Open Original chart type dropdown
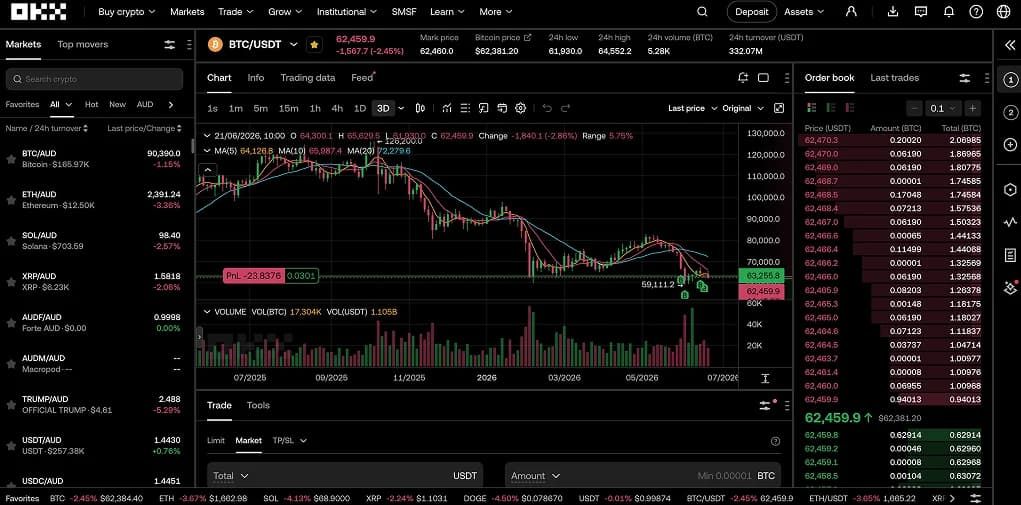This screenshot has width=1021, height=505. [x=743, y=108]
